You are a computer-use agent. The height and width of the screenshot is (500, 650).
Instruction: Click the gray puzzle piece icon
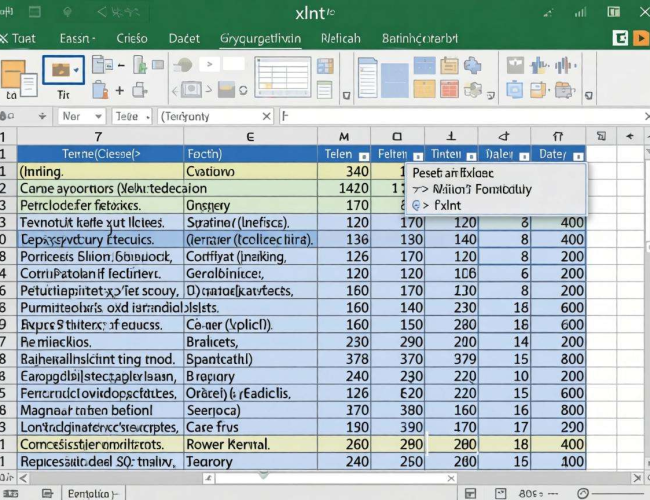coord(473,89)
